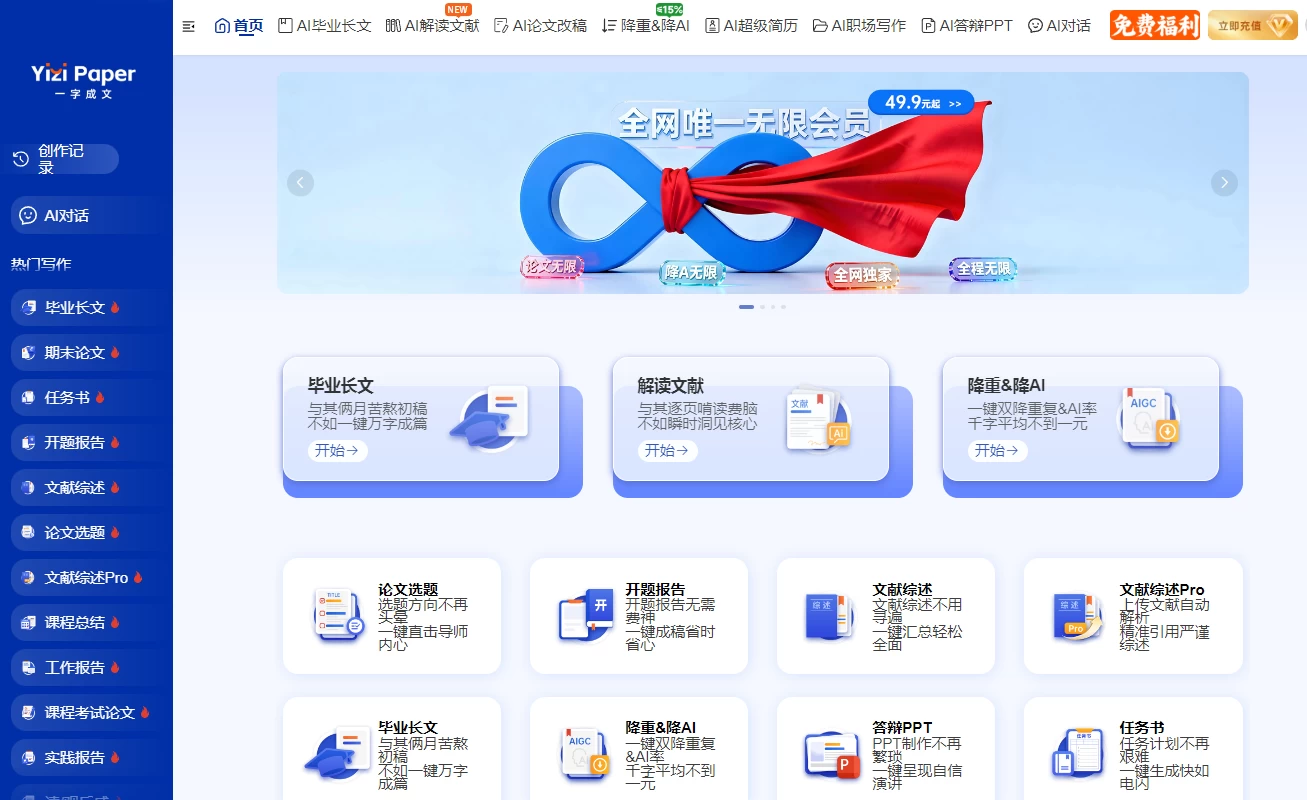1307x800 pixels.
Task: Collapse the sidebar using the hamburger icon
Action: coord(189,26)
